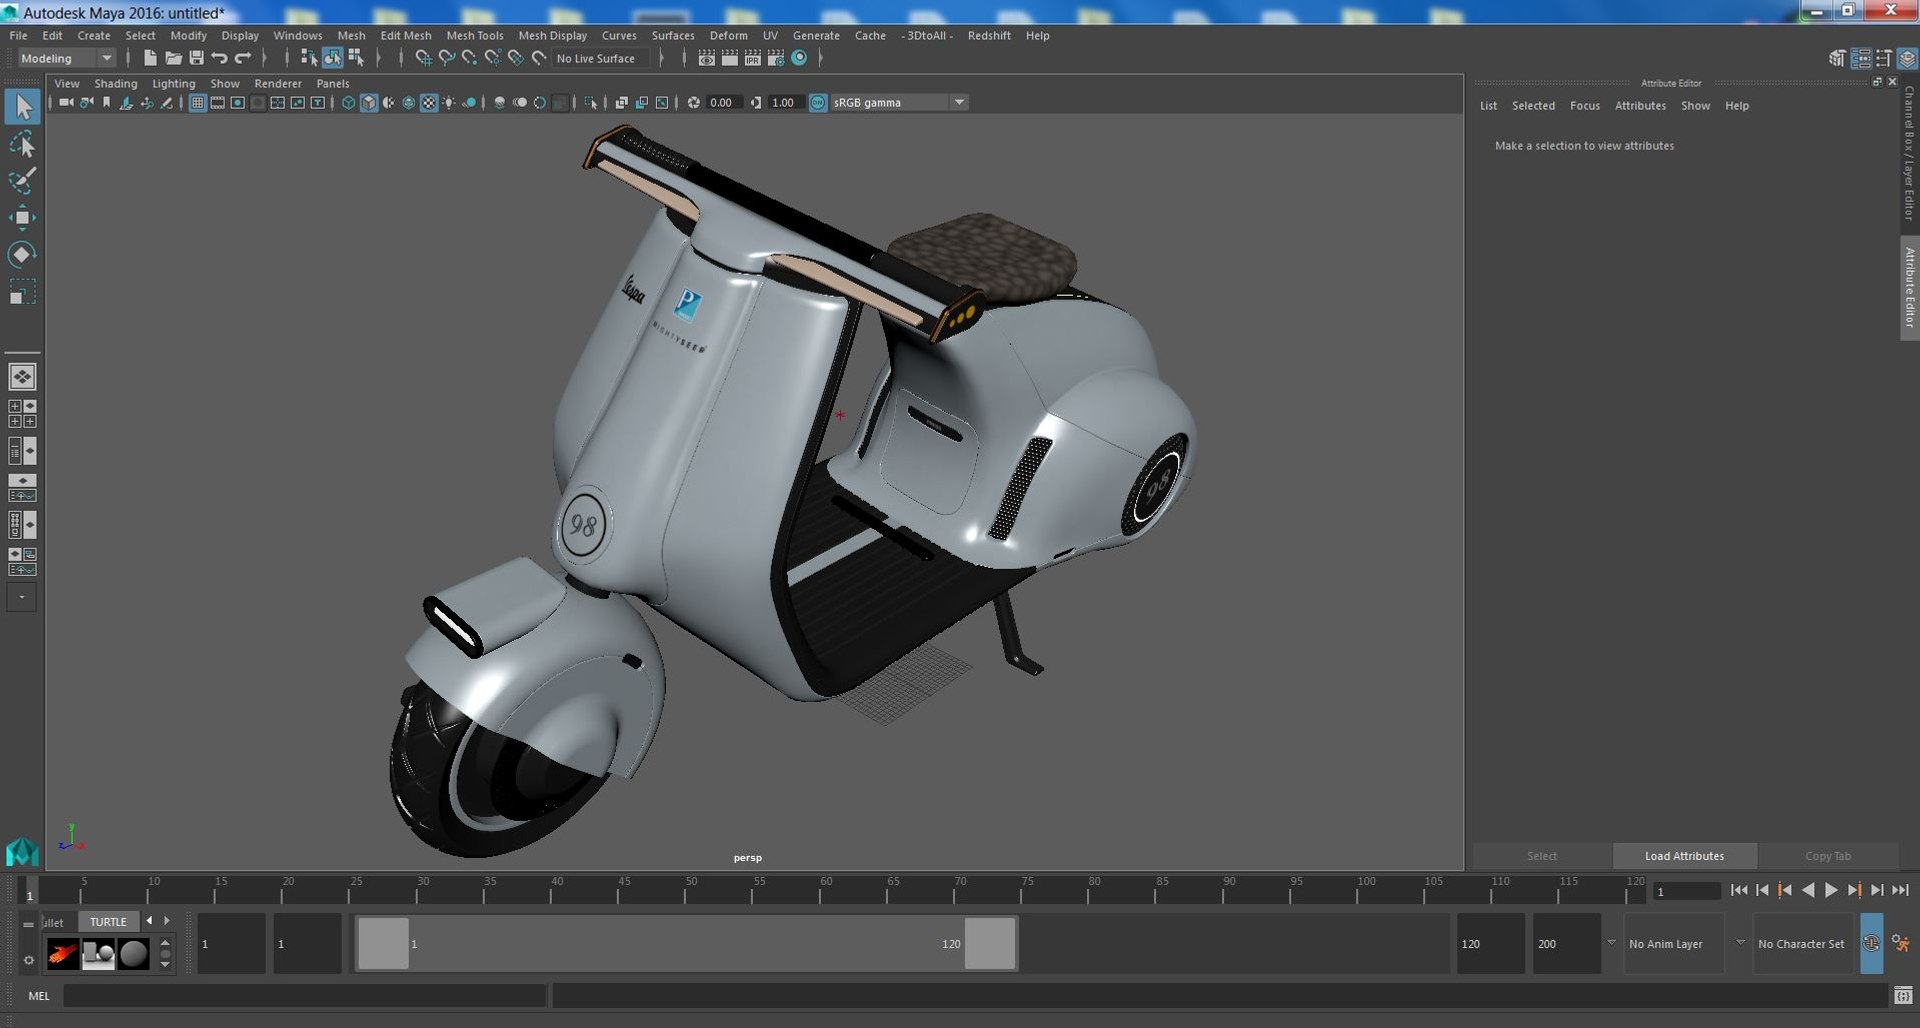The height and width of the screenshot is (1028, 1920).
Task: Create a new scene with the toolbar icon
Action: tap(150, 58)
